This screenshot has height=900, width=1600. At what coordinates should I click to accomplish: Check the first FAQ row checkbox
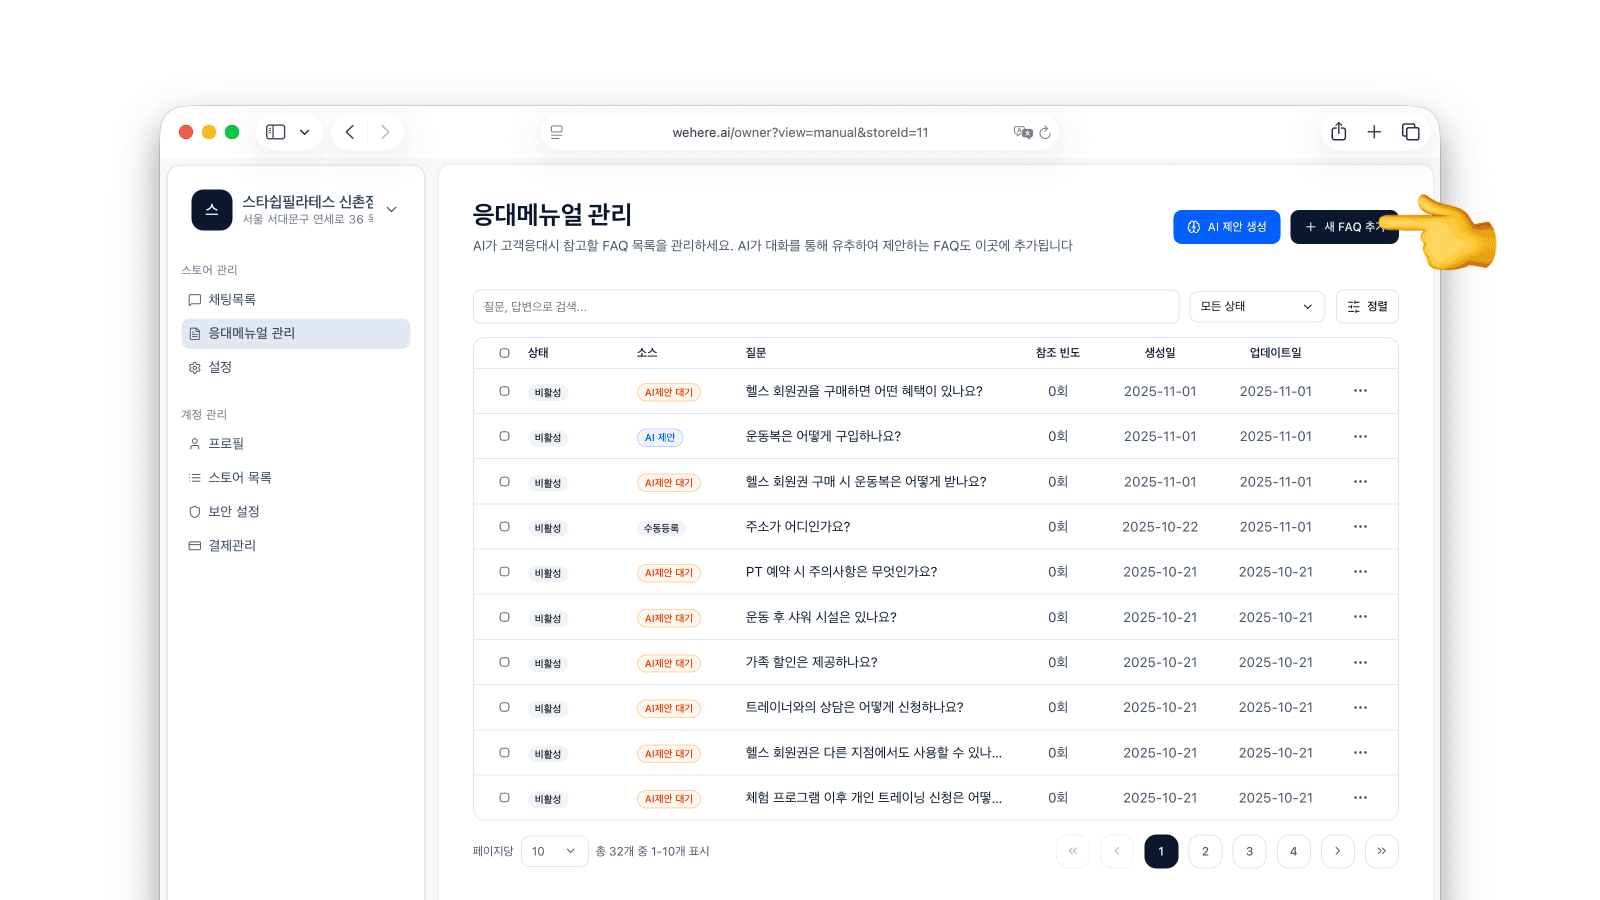coord(504,391)
